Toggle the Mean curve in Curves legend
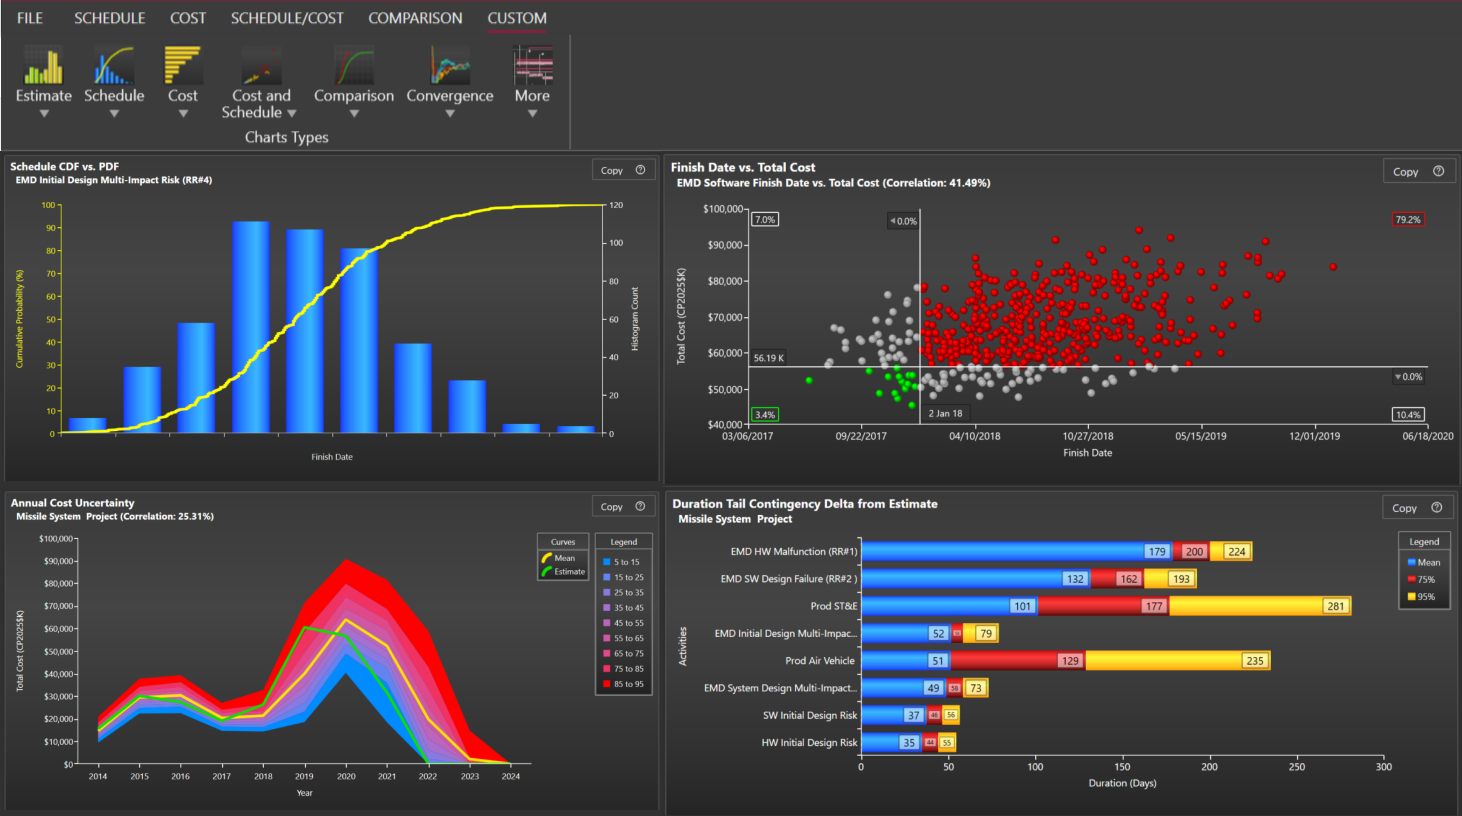Image resolution: width=1462 pixels, height=816 pixels. [562, 558]
